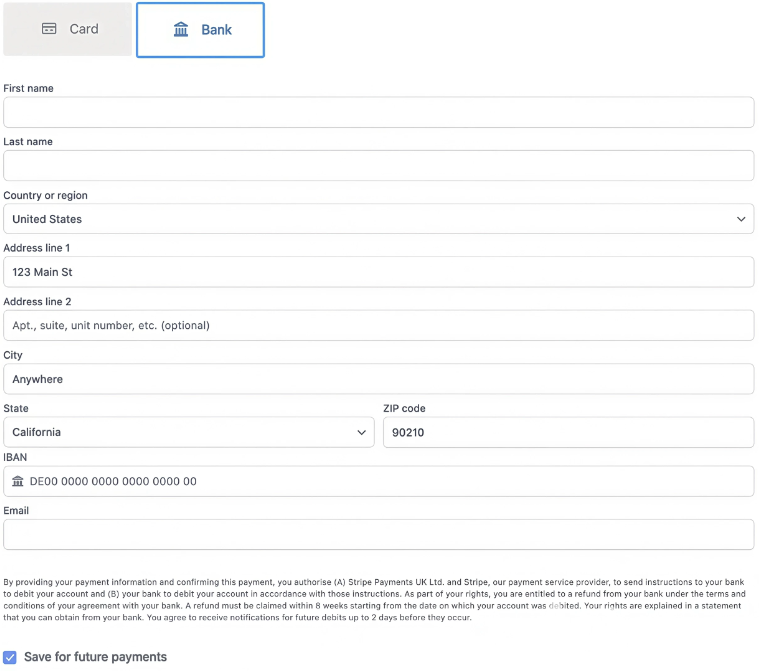Click the 'City' label
The height and width of the screenshot is (671, 759).
13,355
